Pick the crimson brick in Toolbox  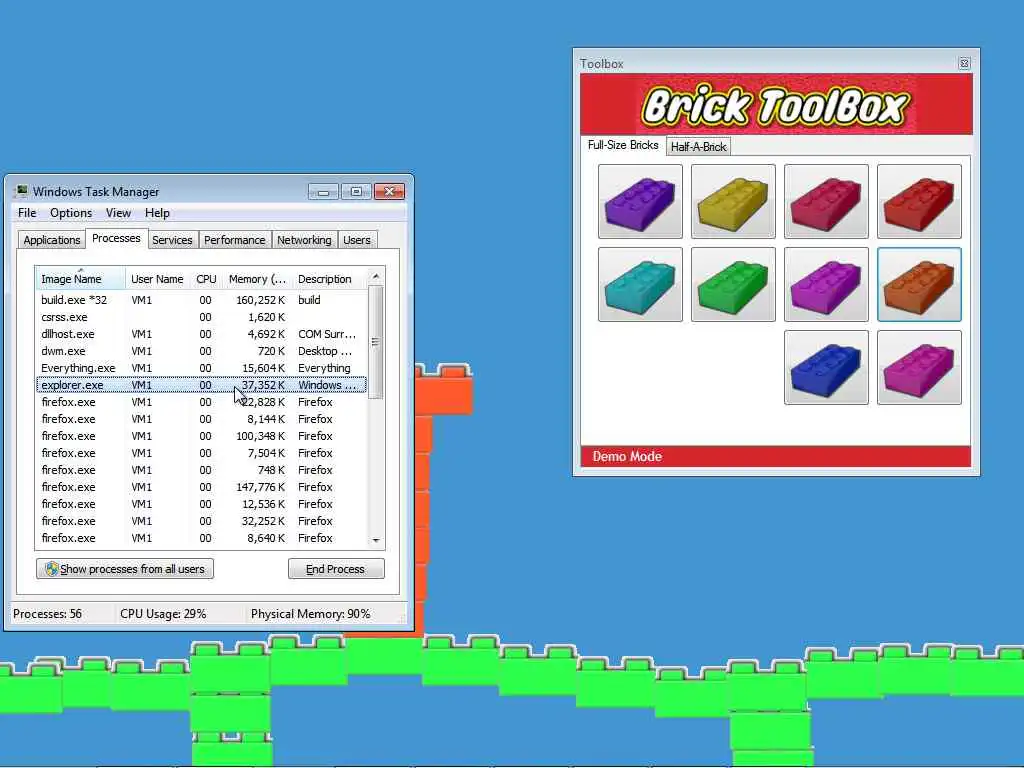[826, 201]
